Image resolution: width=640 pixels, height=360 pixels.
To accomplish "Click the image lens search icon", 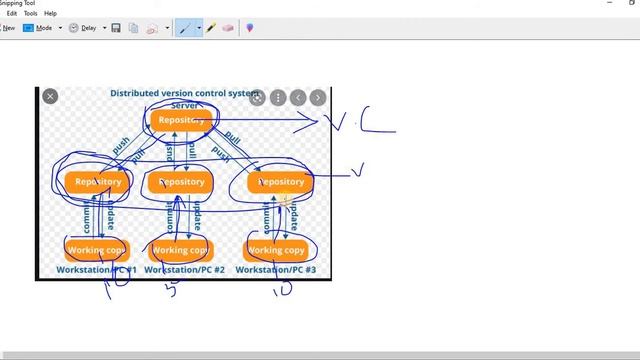I will pyautogui.click(x=258, y=98).
